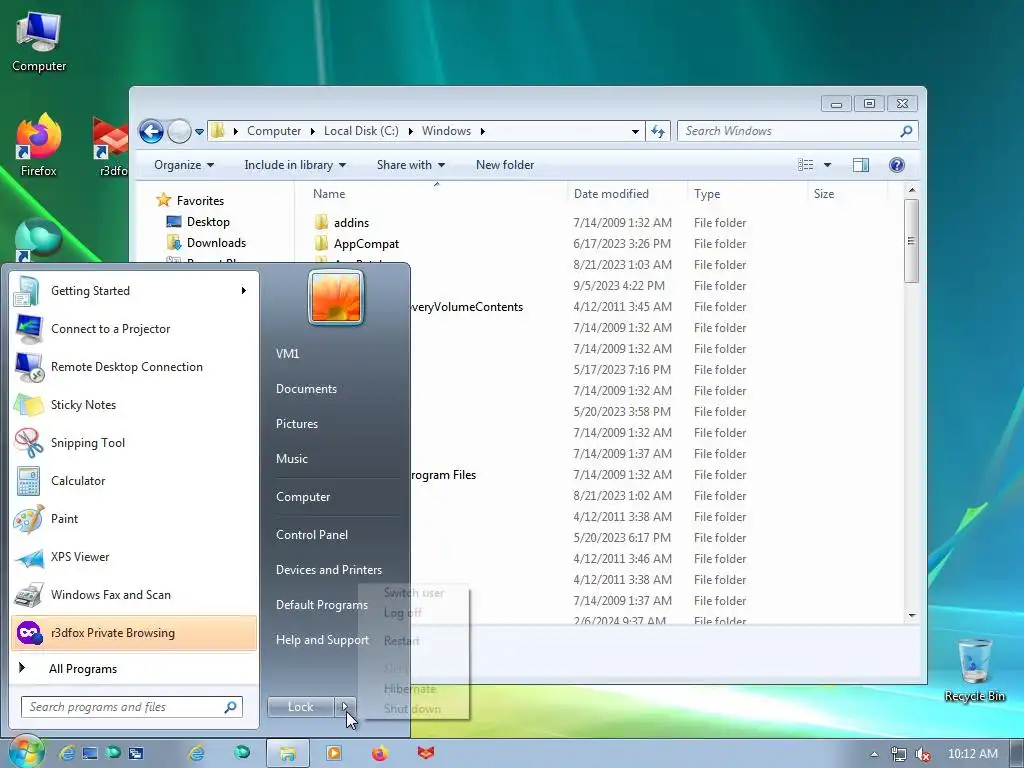Open Windows Media Player from the taskbar

pyautogui.click(x=334, y=753)
